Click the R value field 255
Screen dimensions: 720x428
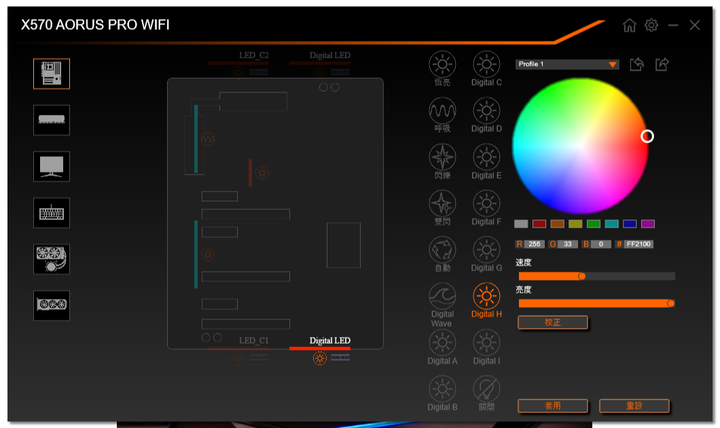pyautogui.click(x=534, y=244)
